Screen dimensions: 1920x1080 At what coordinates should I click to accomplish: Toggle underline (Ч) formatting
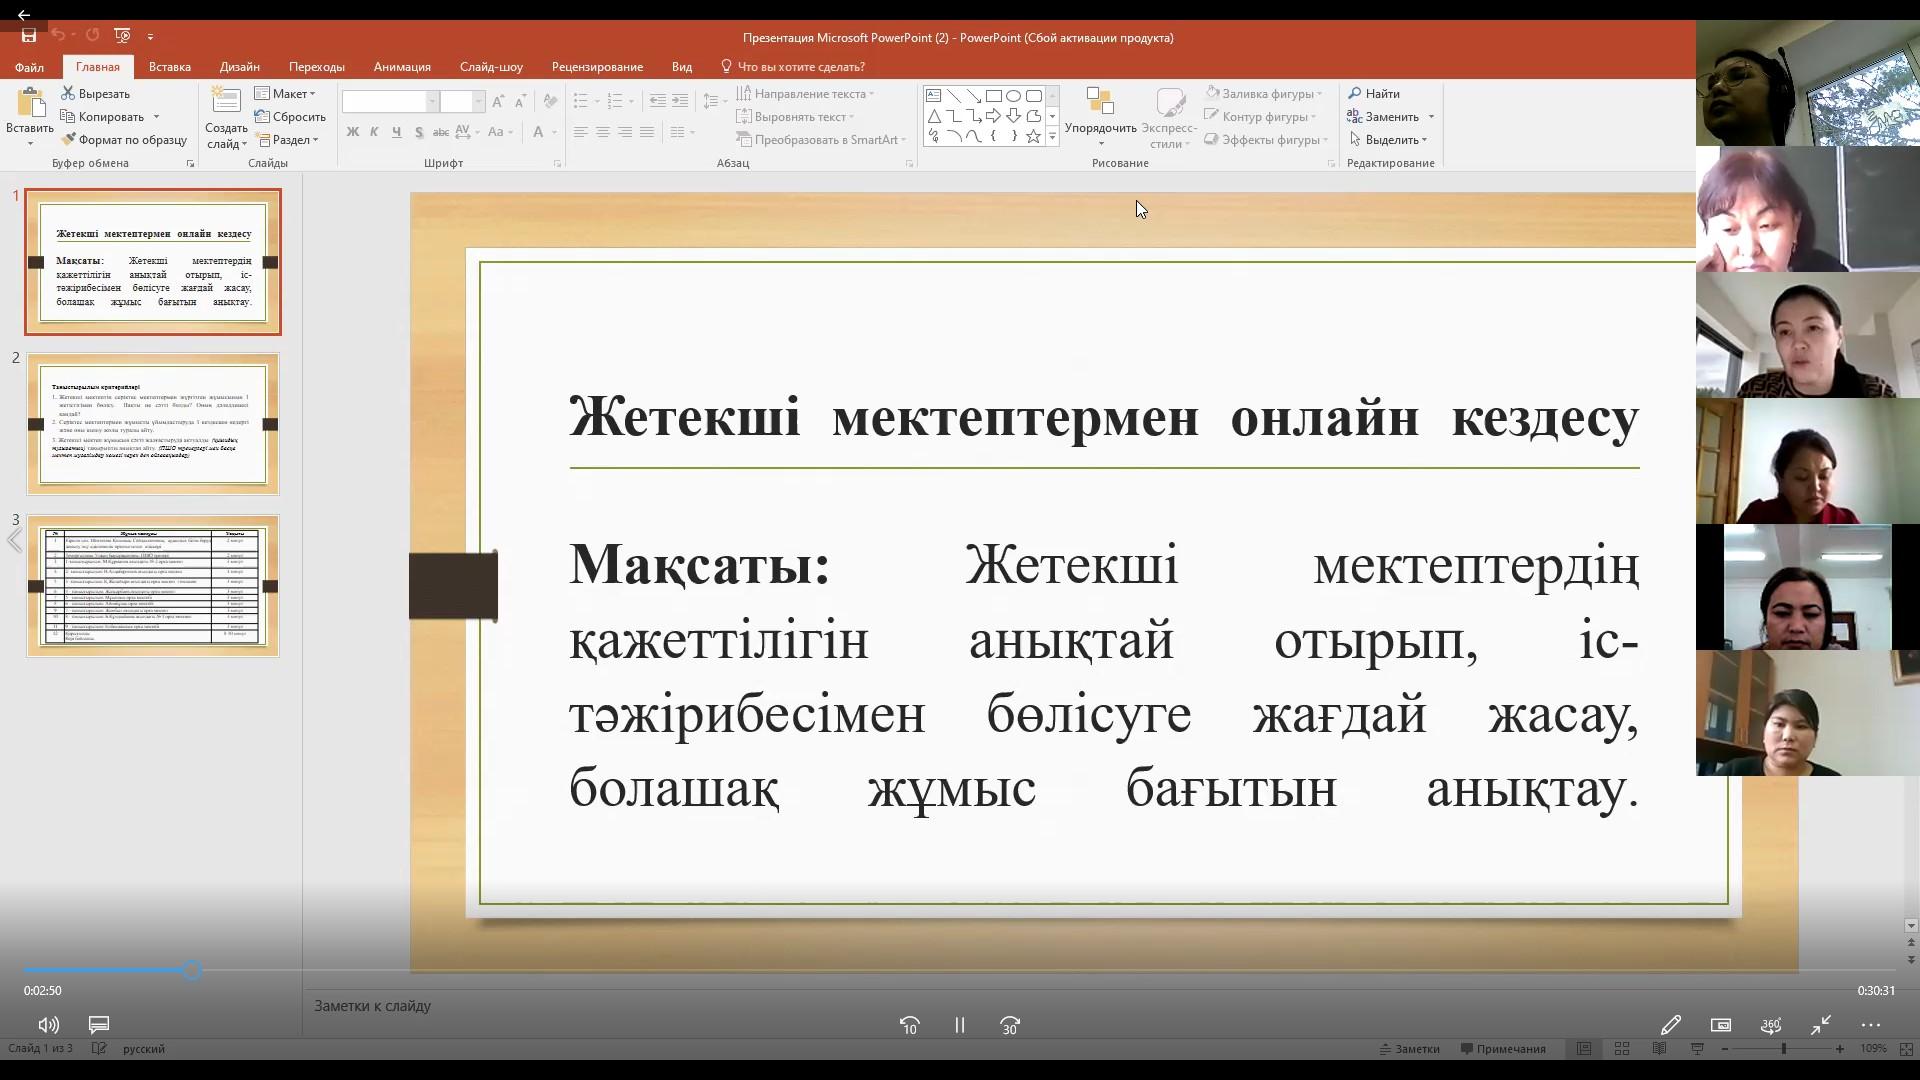point(397,132)
